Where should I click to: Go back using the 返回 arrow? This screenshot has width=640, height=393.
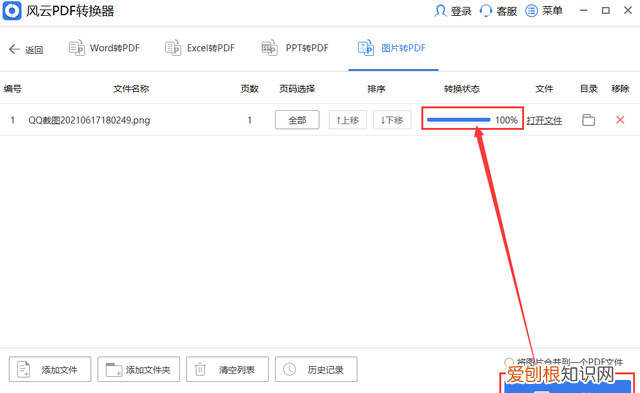[x=26, y=49]
